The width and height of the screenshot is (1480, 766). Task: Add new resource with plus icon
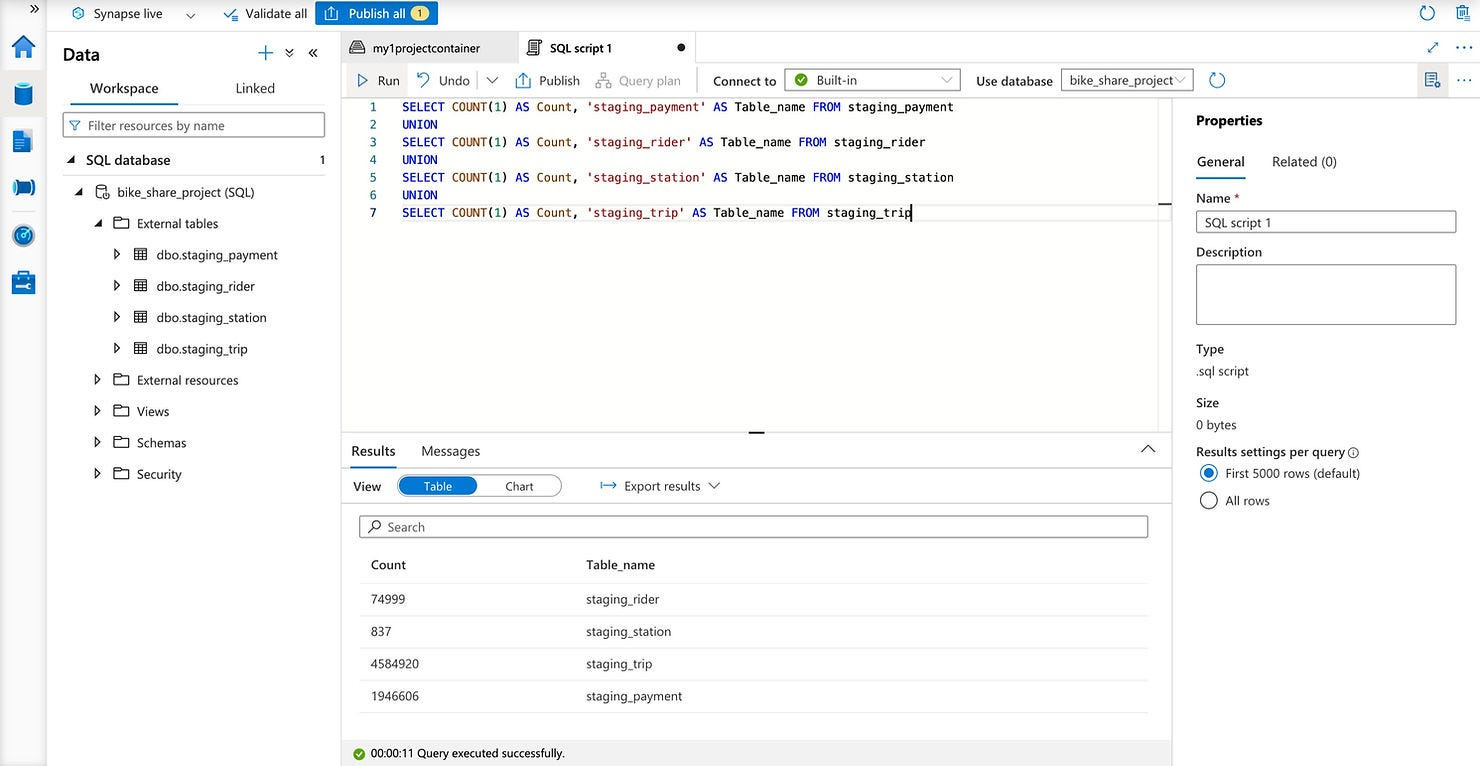pyautogui.click(x=265, y=53)
